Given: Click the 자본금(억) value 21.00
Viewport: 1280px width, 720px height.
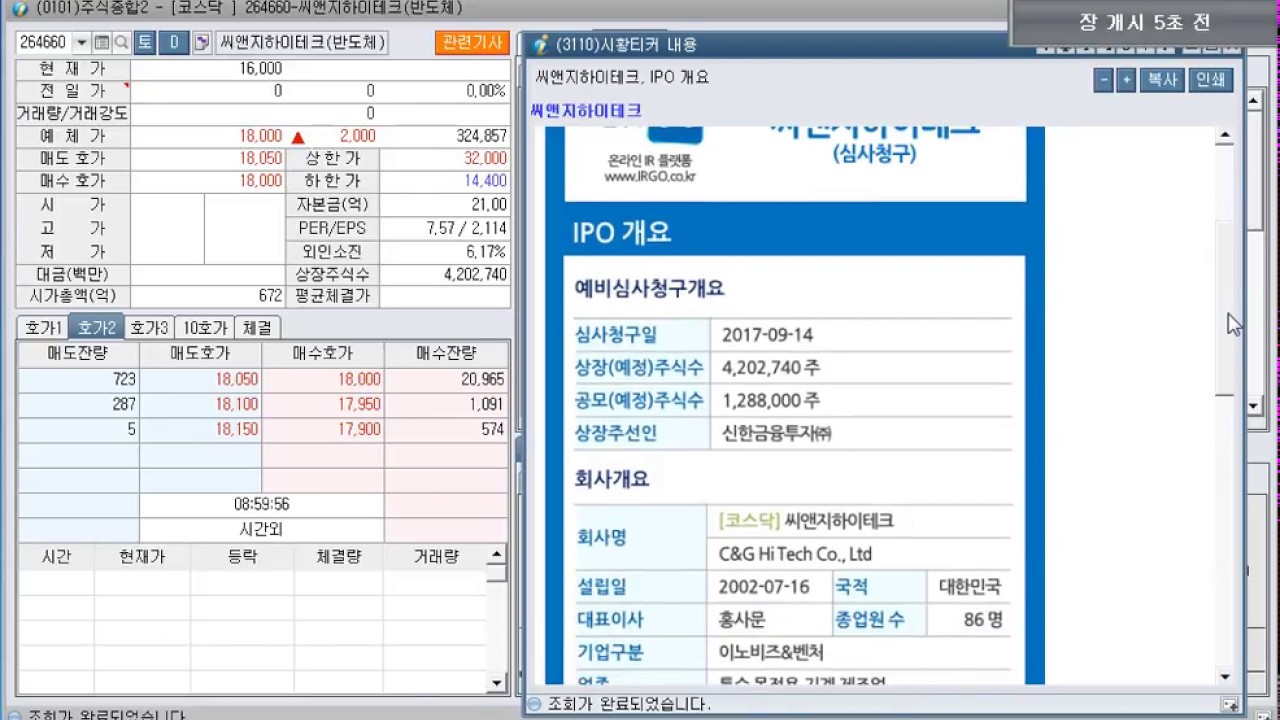Looking at the screenshot, I should (x=491, y=204).
